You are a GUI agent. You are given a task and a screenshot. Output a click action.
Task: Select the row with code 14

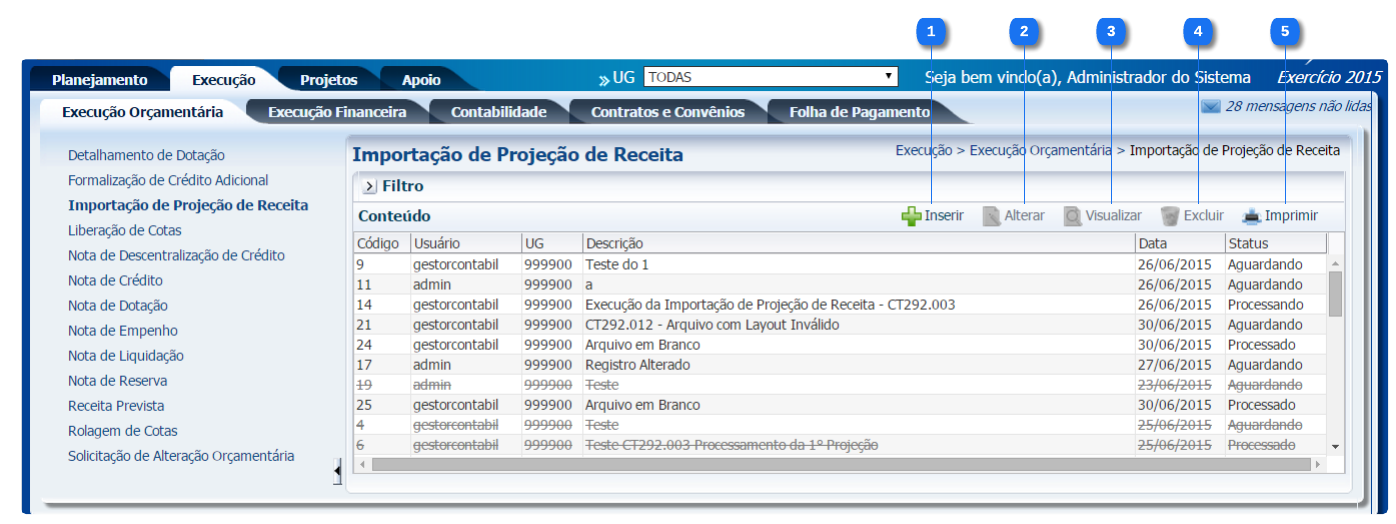tap(700, 305)
